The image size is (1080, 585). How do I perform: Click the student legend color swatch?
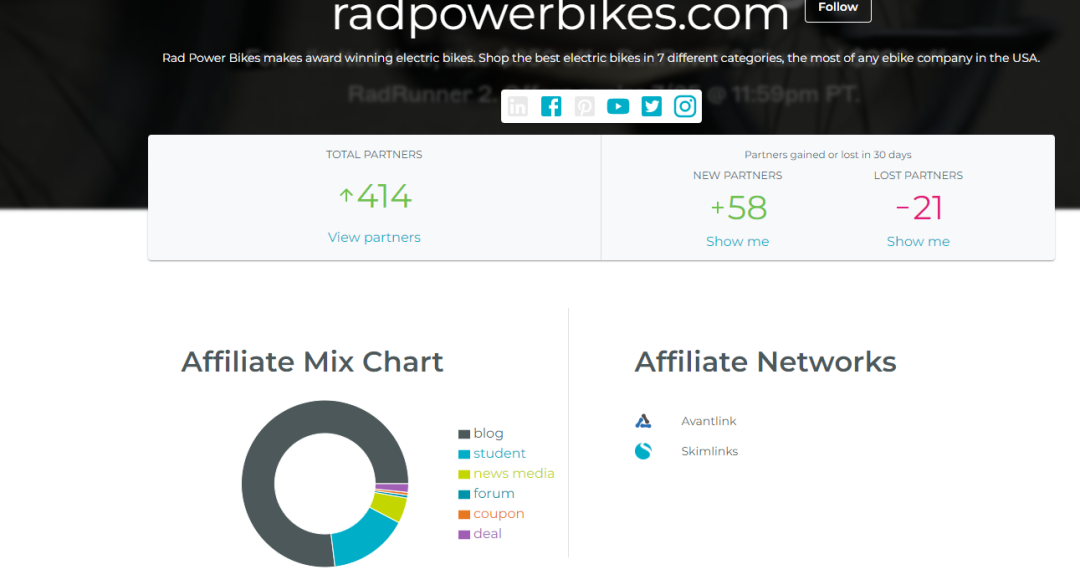(x=464, y=454)
